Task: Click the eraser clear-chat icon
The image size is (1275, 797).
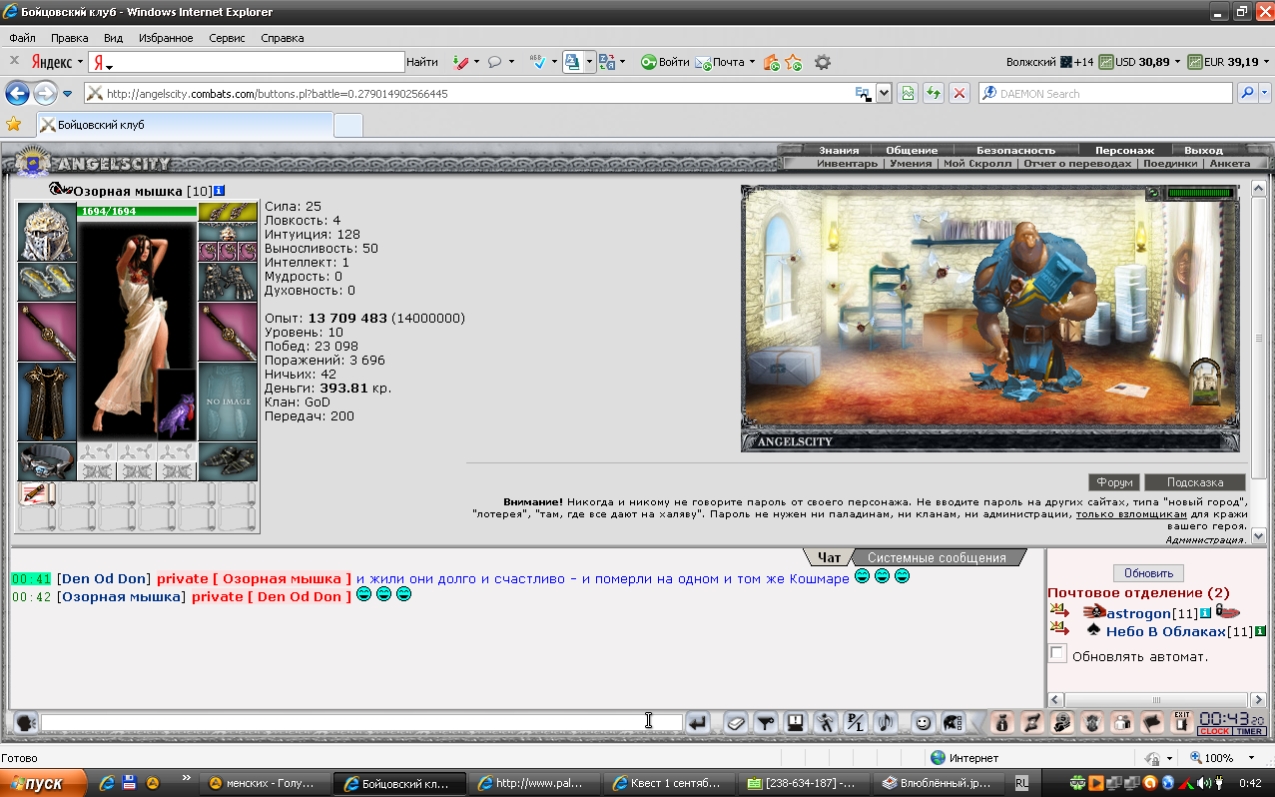Action: point(736,722)
